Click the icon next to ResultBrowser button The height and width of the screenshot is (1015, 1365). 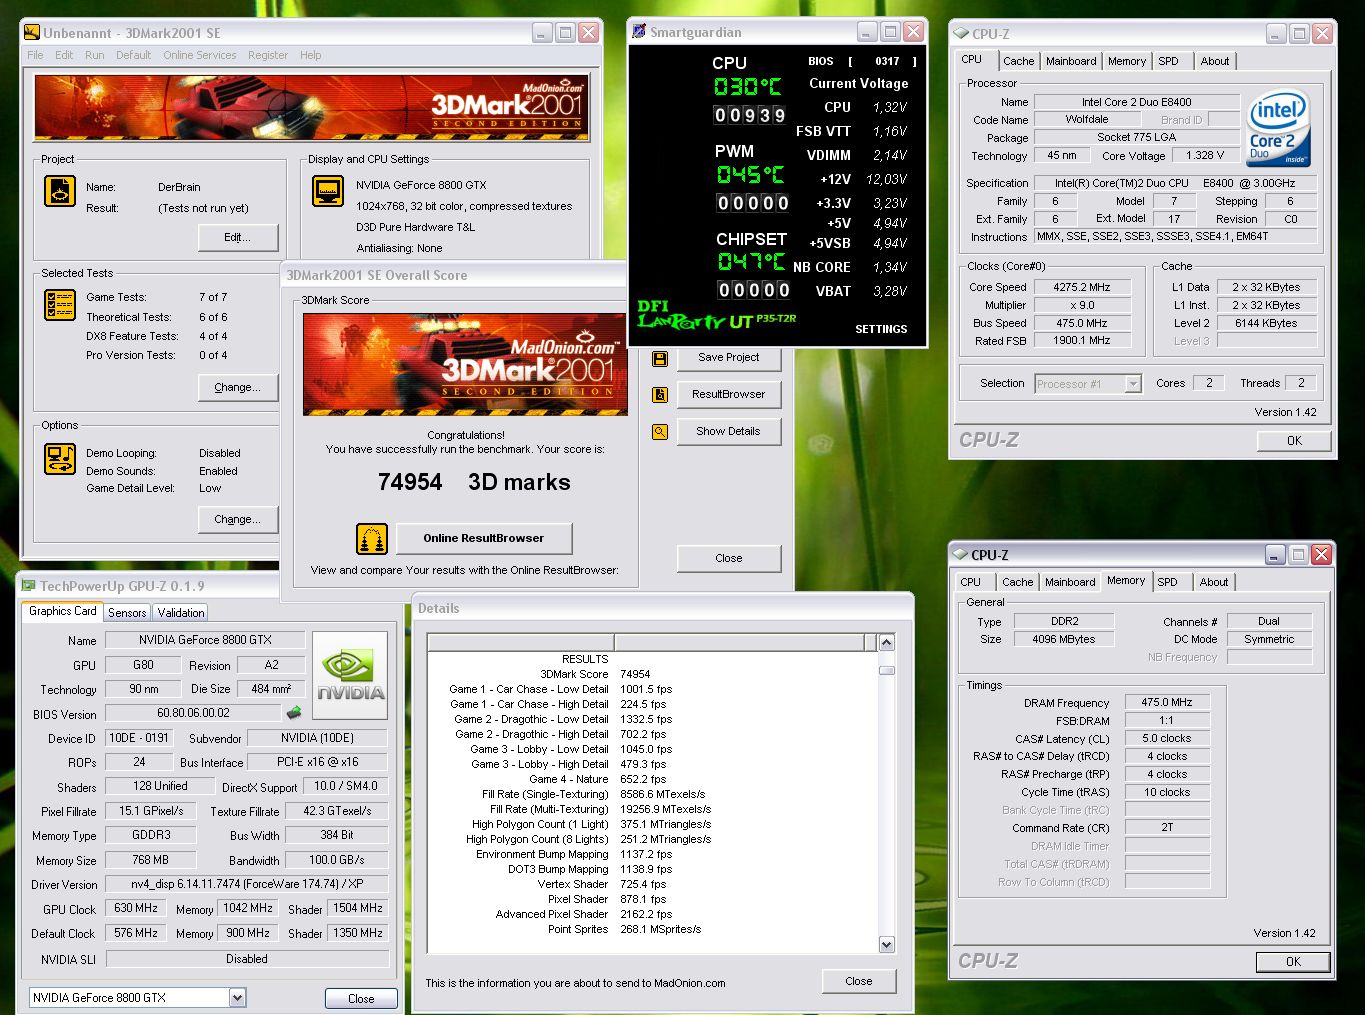[x=660, y=395]
